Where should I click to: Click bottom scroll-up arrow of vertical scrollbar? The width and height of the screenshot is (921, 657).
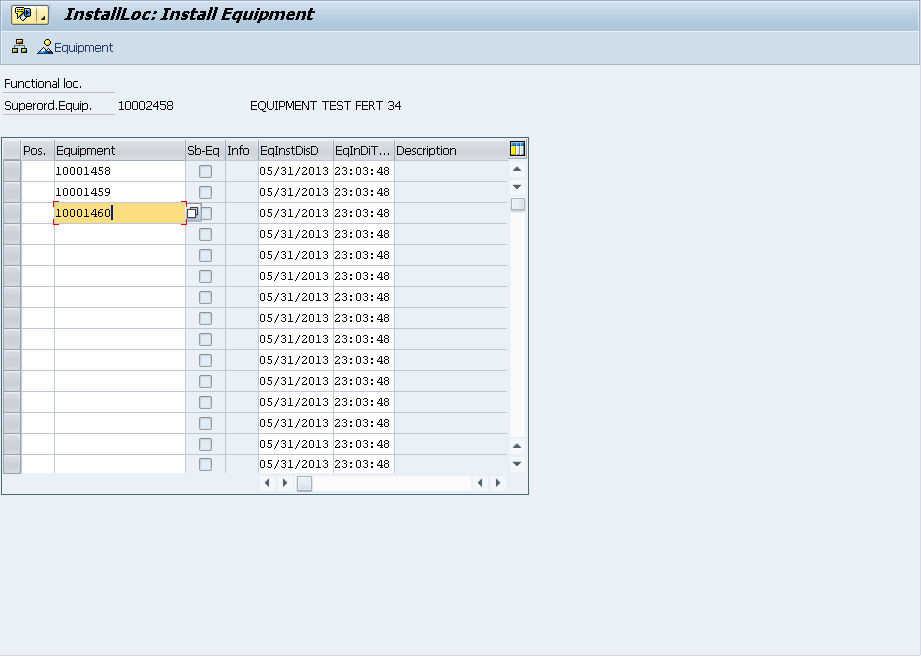pyautogui.click(x=517, y=446)
